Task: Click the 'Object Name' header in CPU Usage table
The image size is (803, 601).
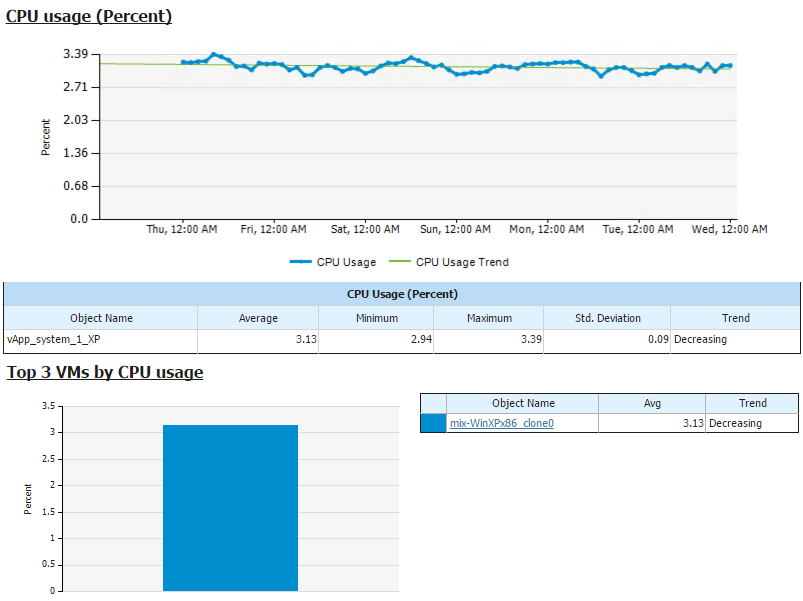Action: coord(101,318)
